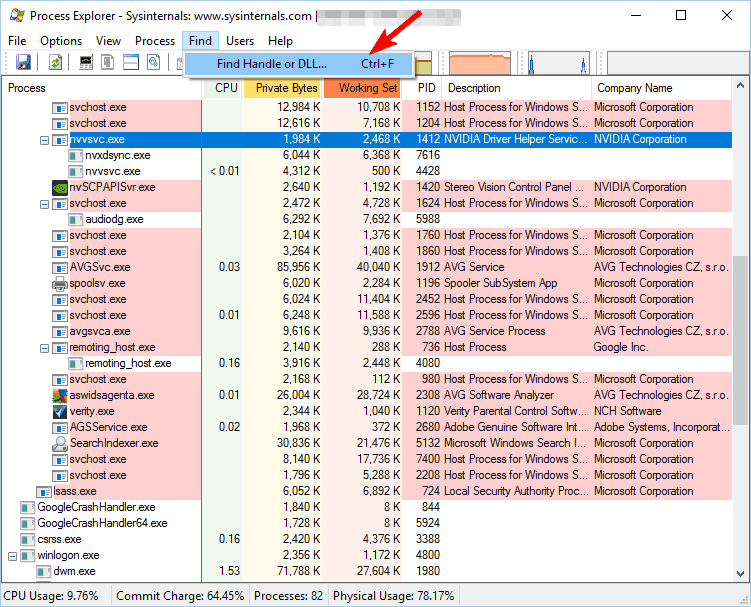Collapse the nvvsvc.exe process tree
This screenshot has height=607, width=751.
pyautogui.click(x=44, y=140)
